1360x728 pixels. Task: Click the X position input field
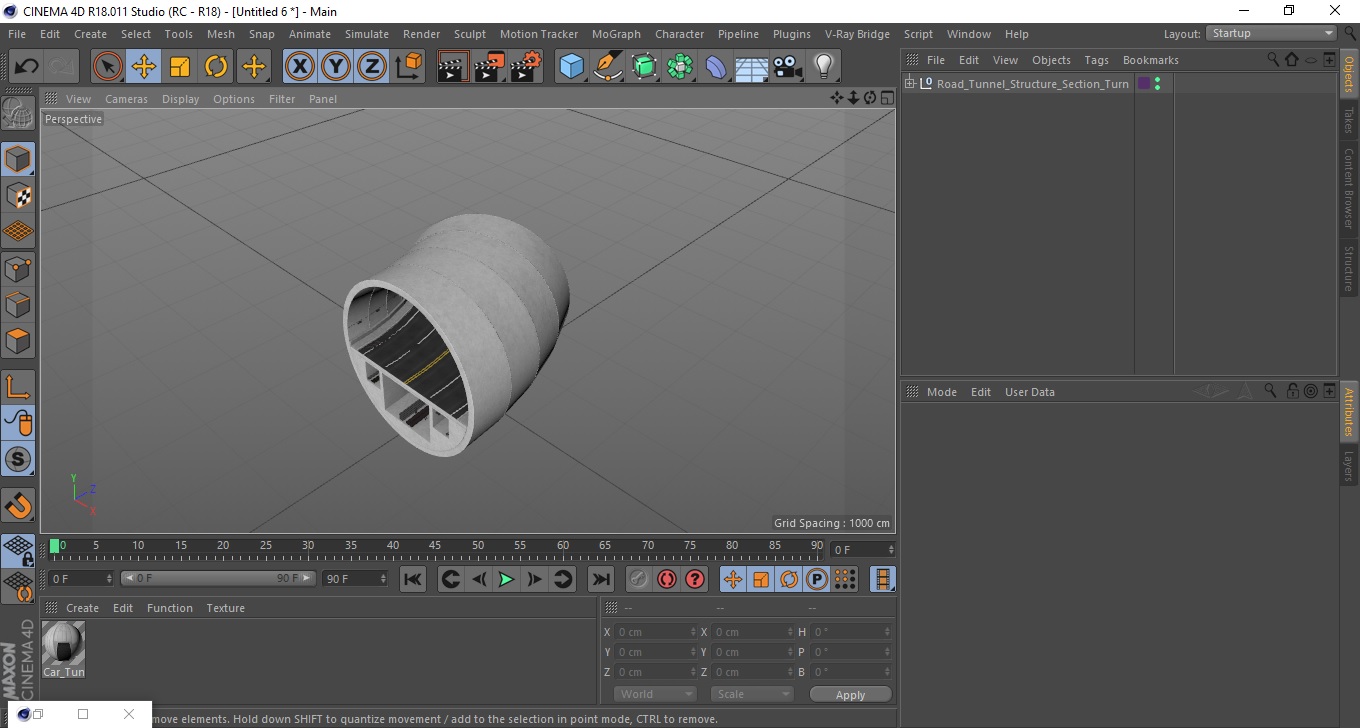(654, 632)
